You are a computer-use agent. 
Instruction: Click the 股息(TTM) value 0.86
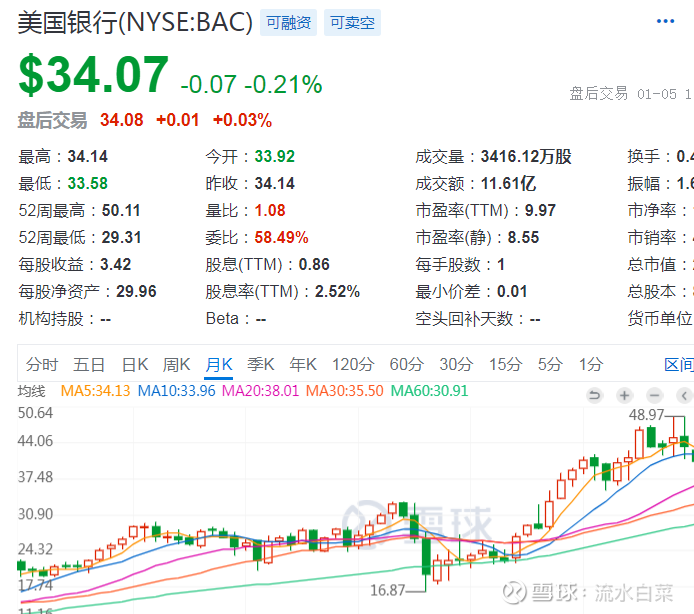coord(314,264)
